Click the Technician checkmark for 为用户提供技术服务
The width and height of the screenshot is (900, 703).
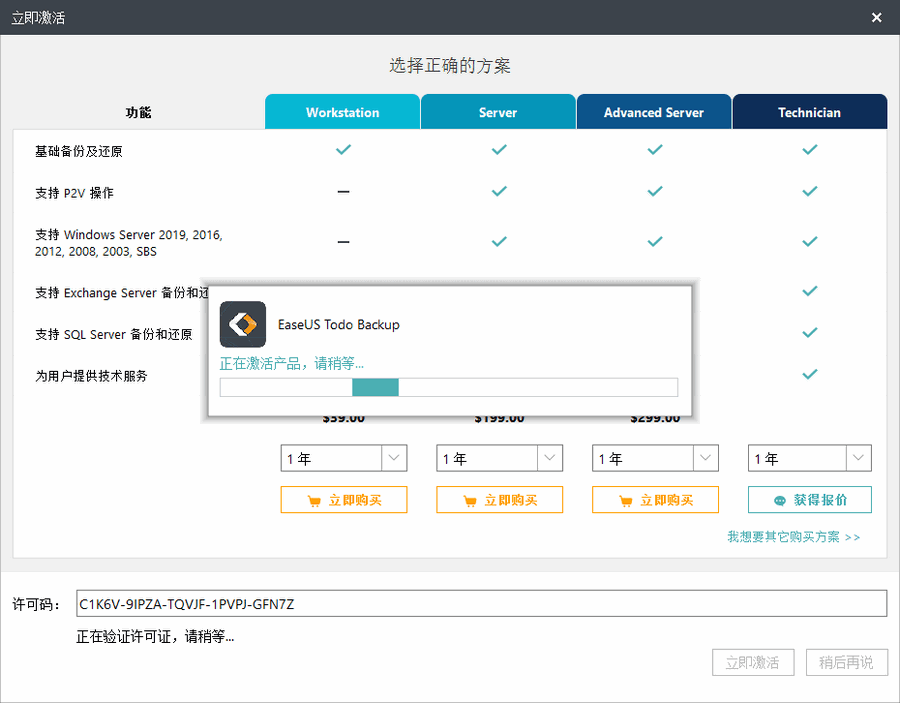[x=810, y=374]
